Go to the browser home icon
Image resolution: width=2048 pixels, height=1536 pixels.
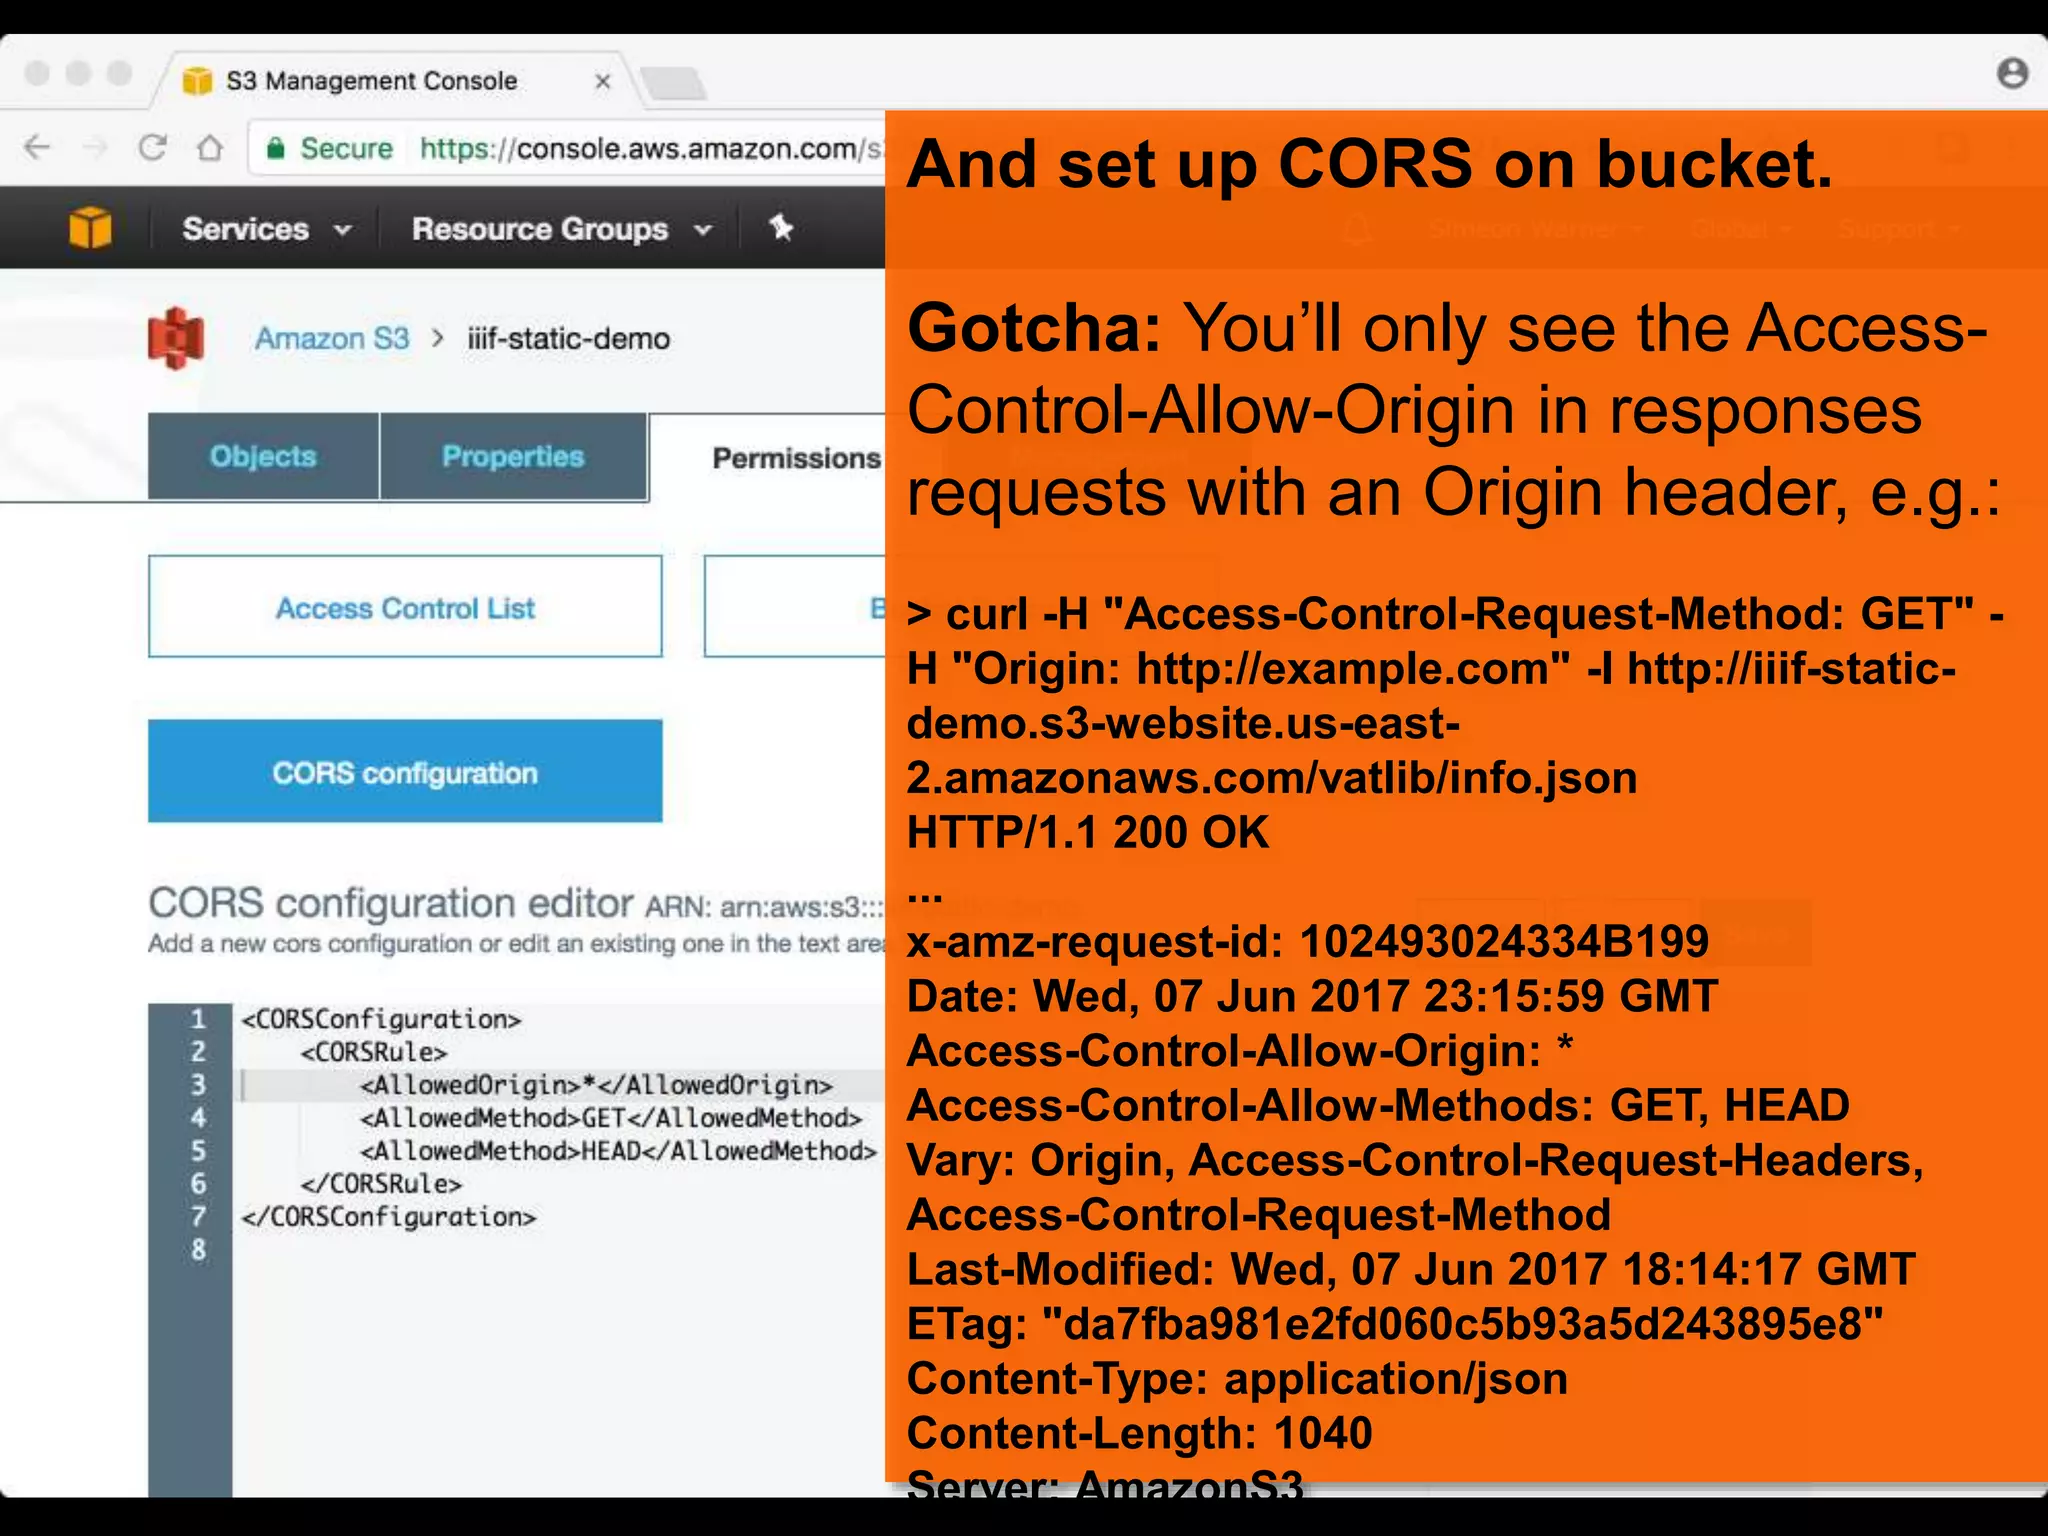[210, 148]
